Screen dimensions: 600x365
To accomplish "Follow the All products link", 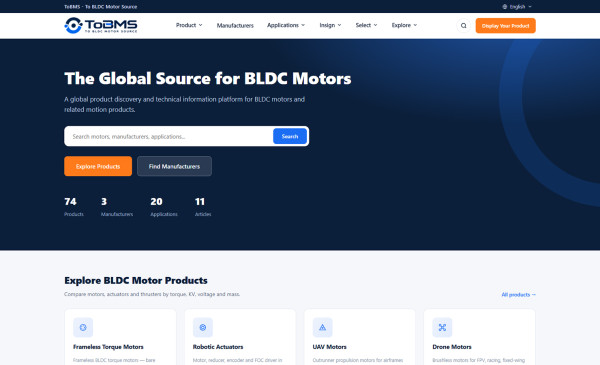I will pos(518,295).
